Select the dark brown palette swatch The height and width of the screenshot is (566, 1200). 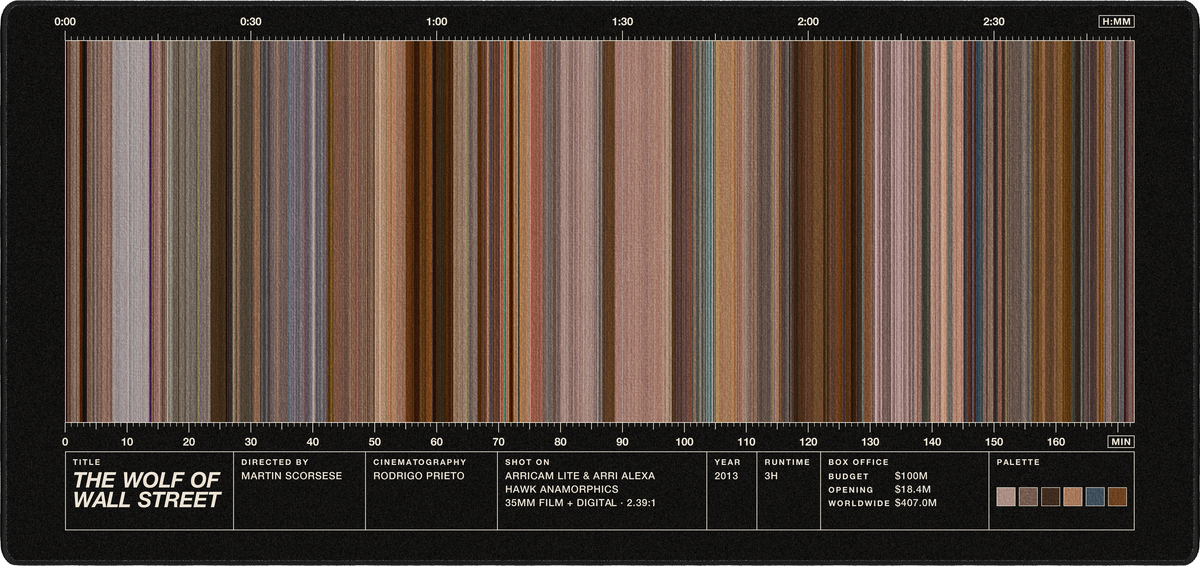[1050, 497]
